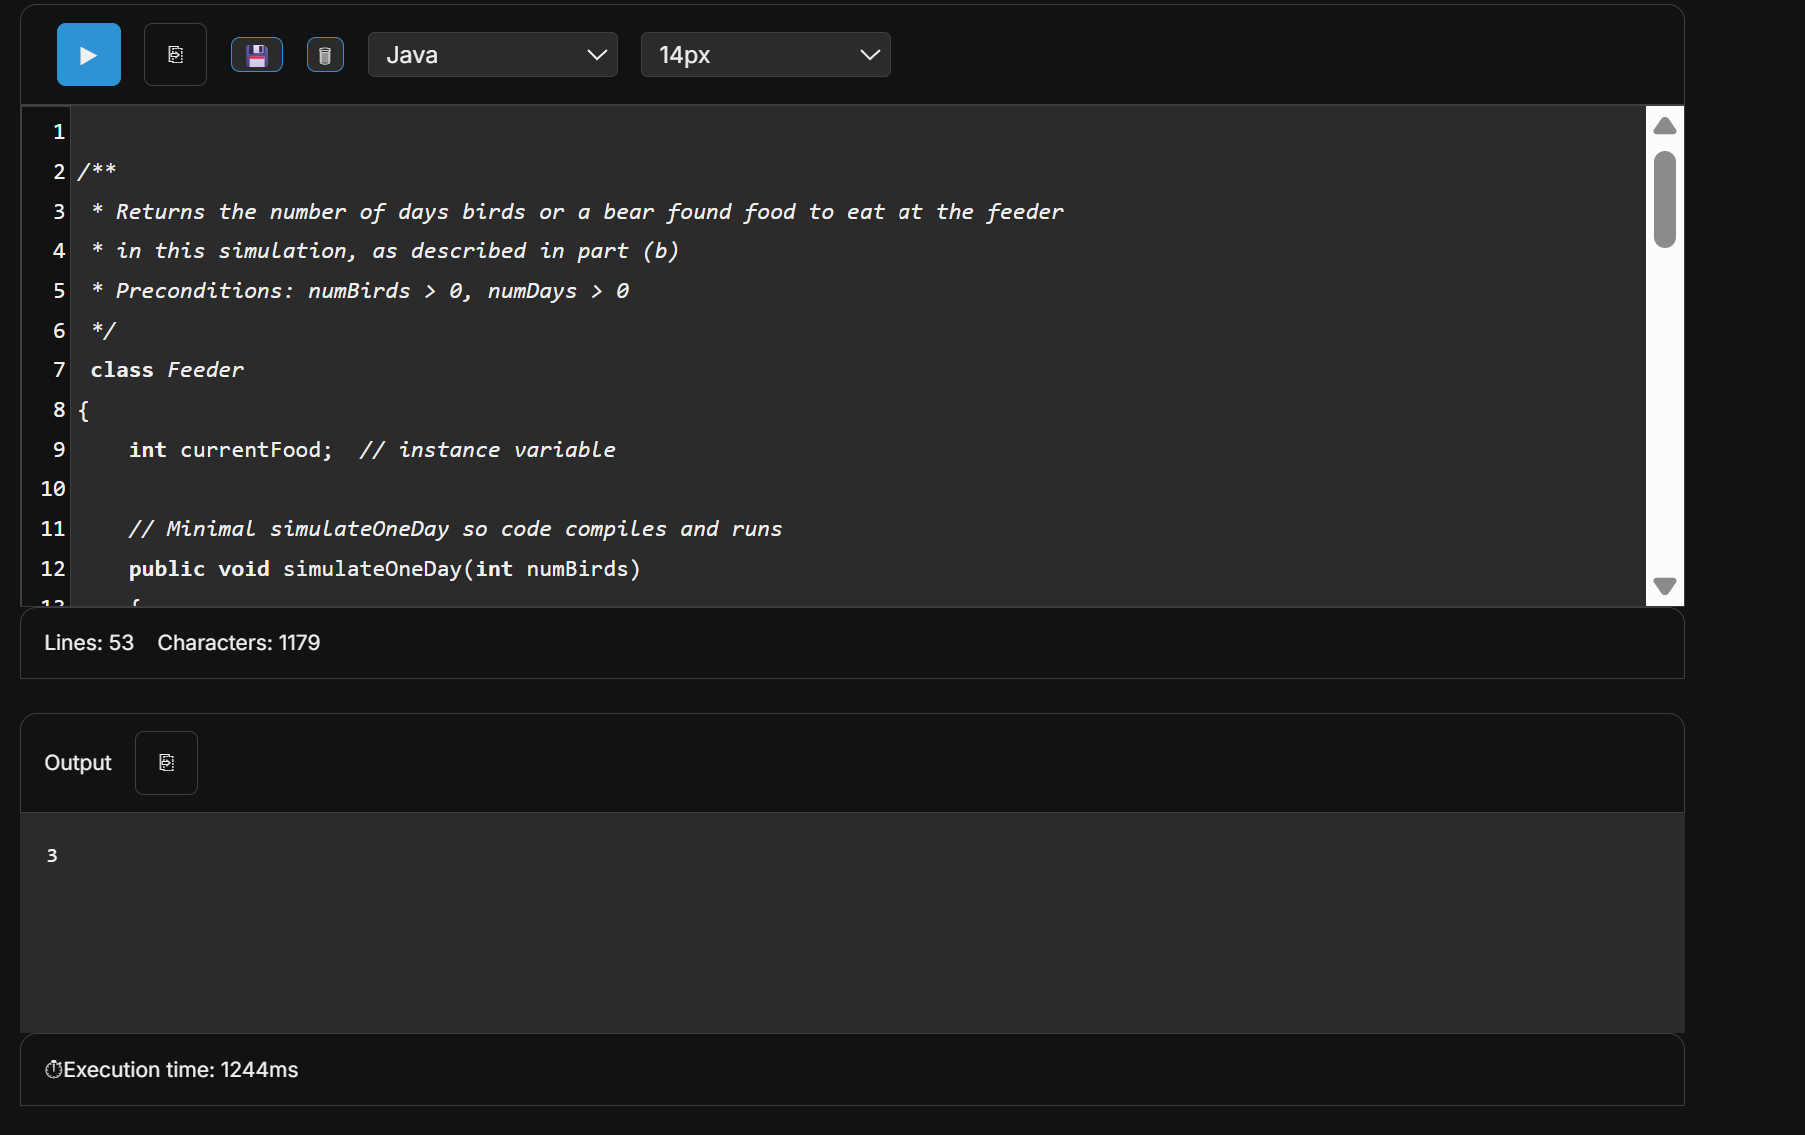Copy the output using the icon beside Output
1805x1135 pixels.
tap(166, 763)
